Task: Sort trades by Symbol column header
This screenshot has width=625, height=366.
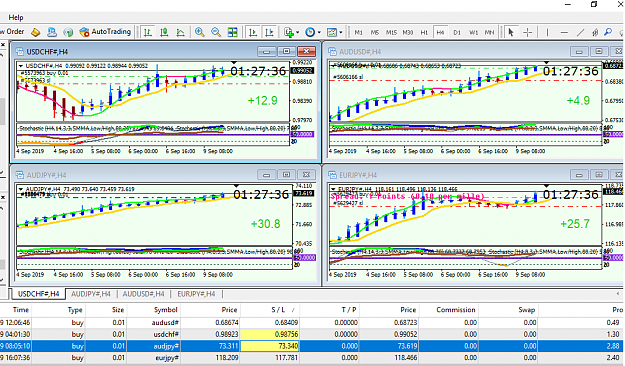Action: [154, 310]
